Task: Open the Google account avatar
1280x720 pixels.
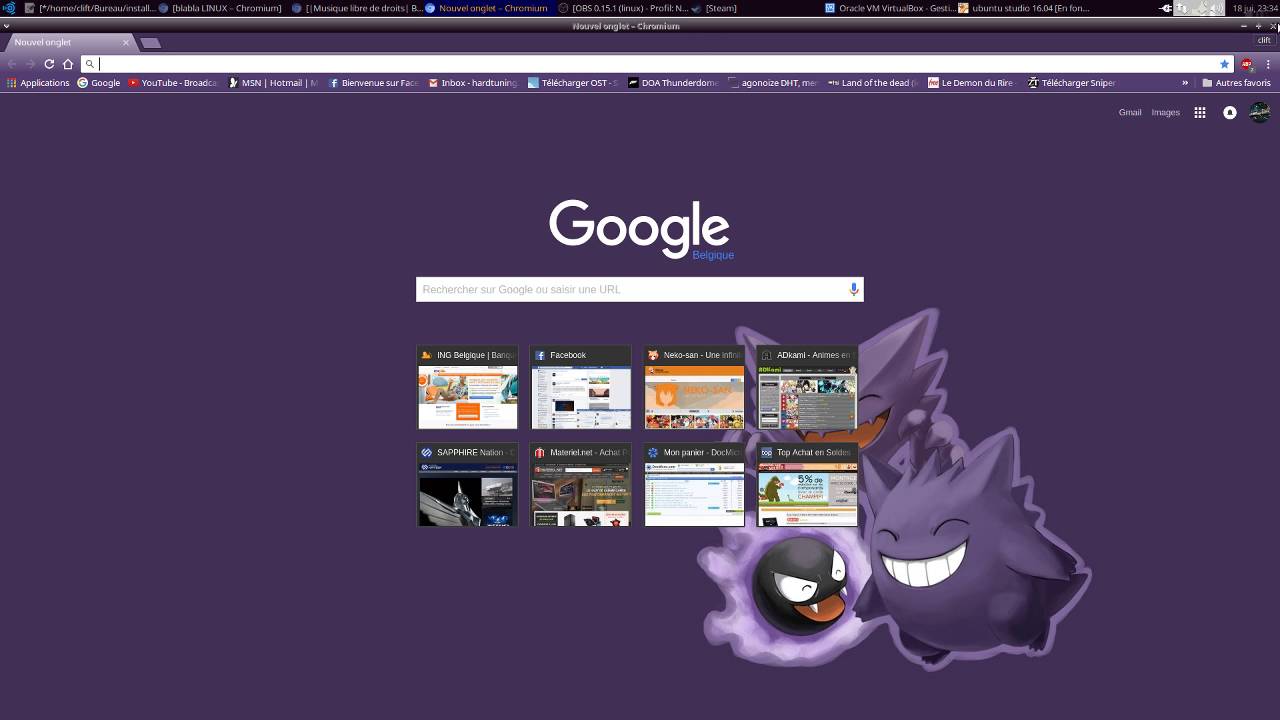Action: click(x=1260, y=112)
